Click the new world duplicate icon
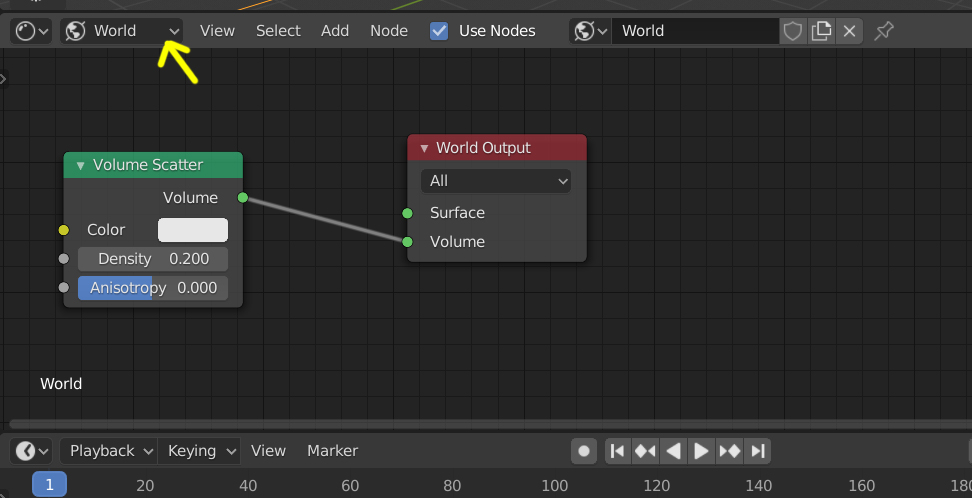 [x=821, y=31]
